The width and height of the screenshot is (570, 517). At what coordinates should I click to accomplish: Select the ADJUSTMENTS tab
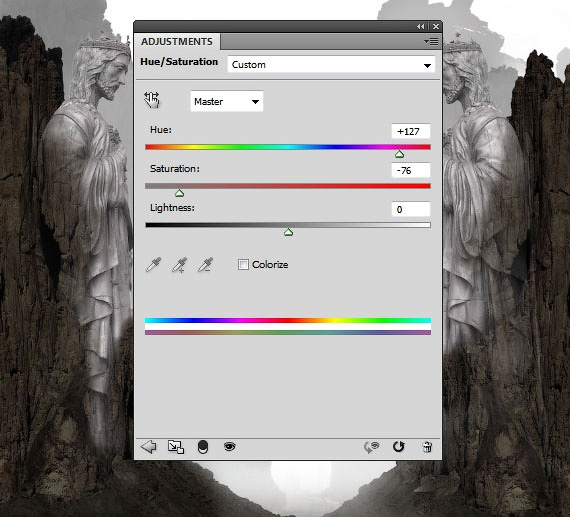[x=177, y=41]
